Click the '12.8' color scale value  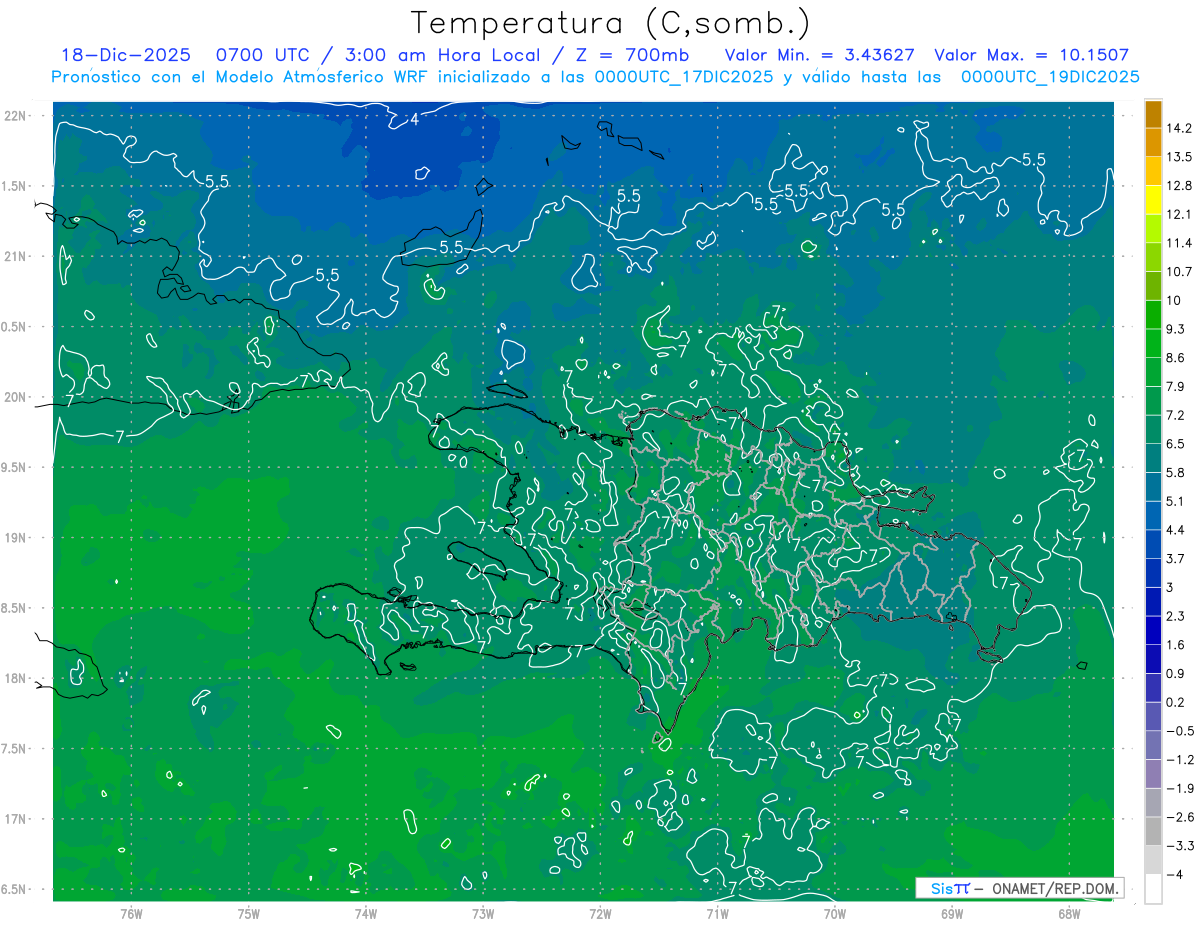pos(1179,186)
